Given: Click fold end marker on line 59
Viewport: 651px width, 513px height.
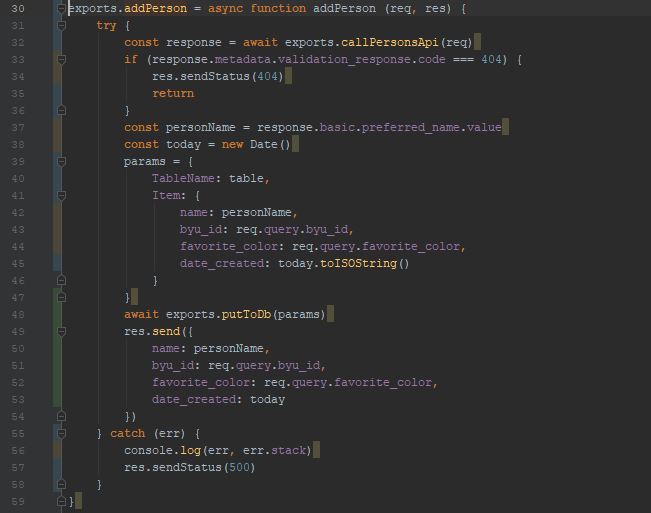Looking at the screenshot, I should 61,501.
